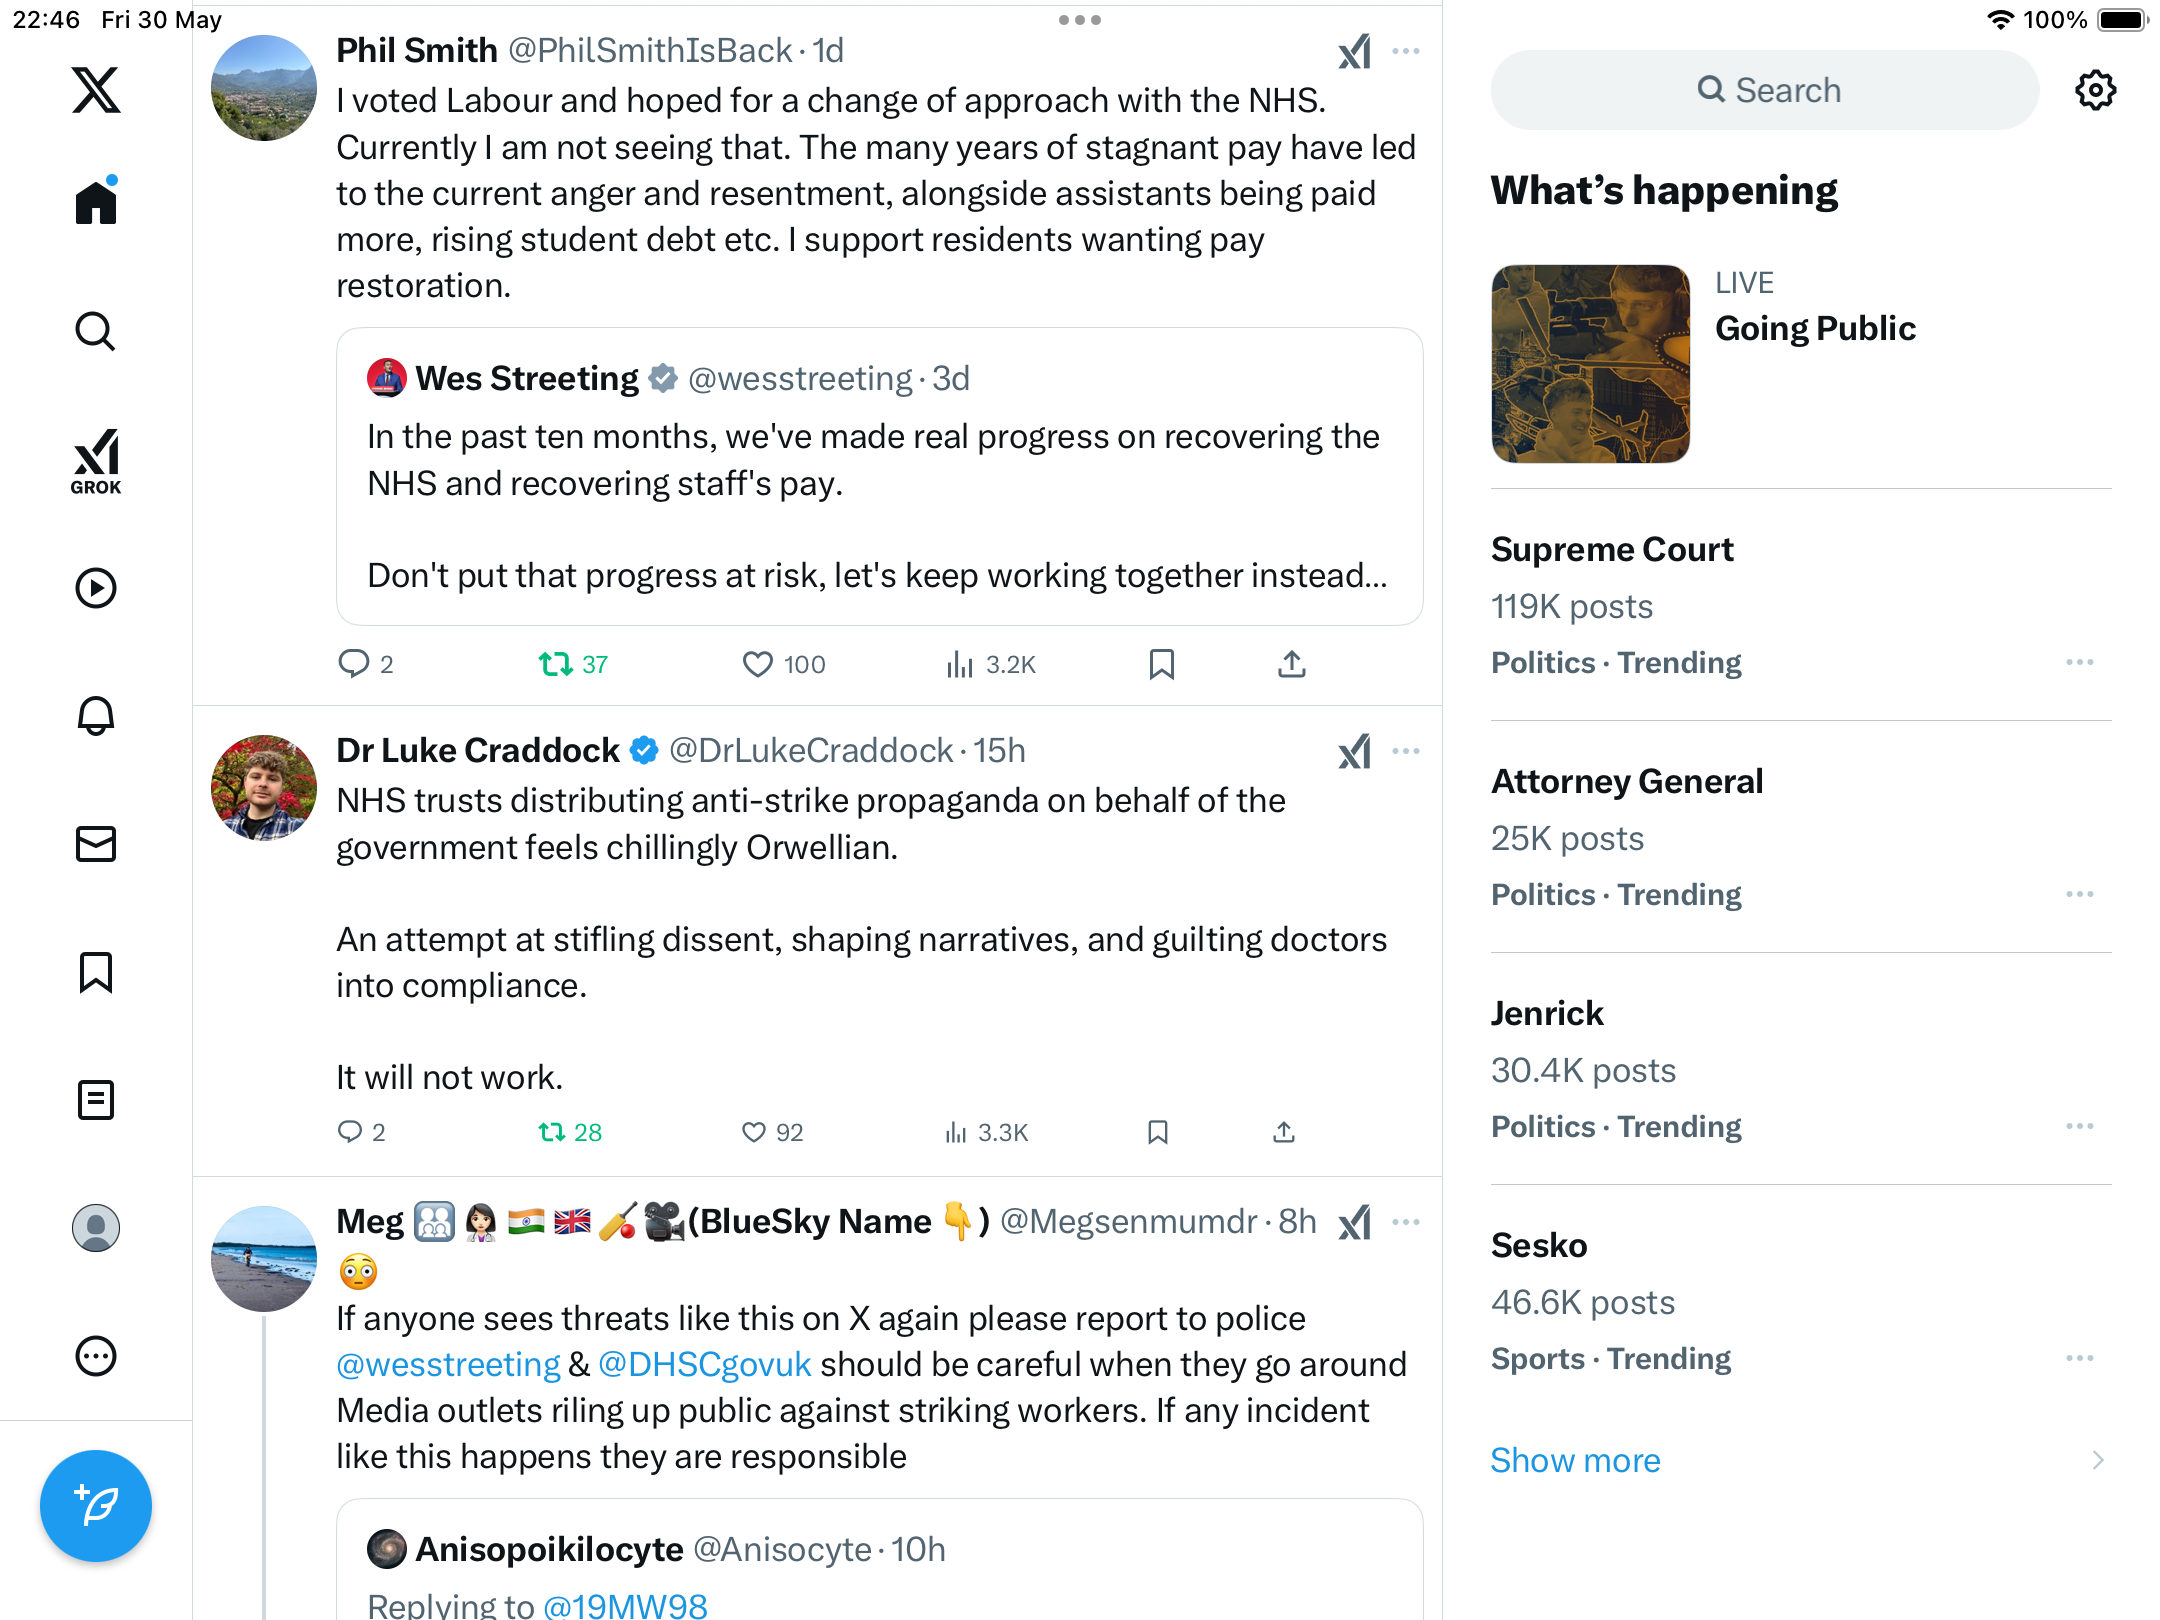Click Show more under trends

click(x=1575, y=1460)
